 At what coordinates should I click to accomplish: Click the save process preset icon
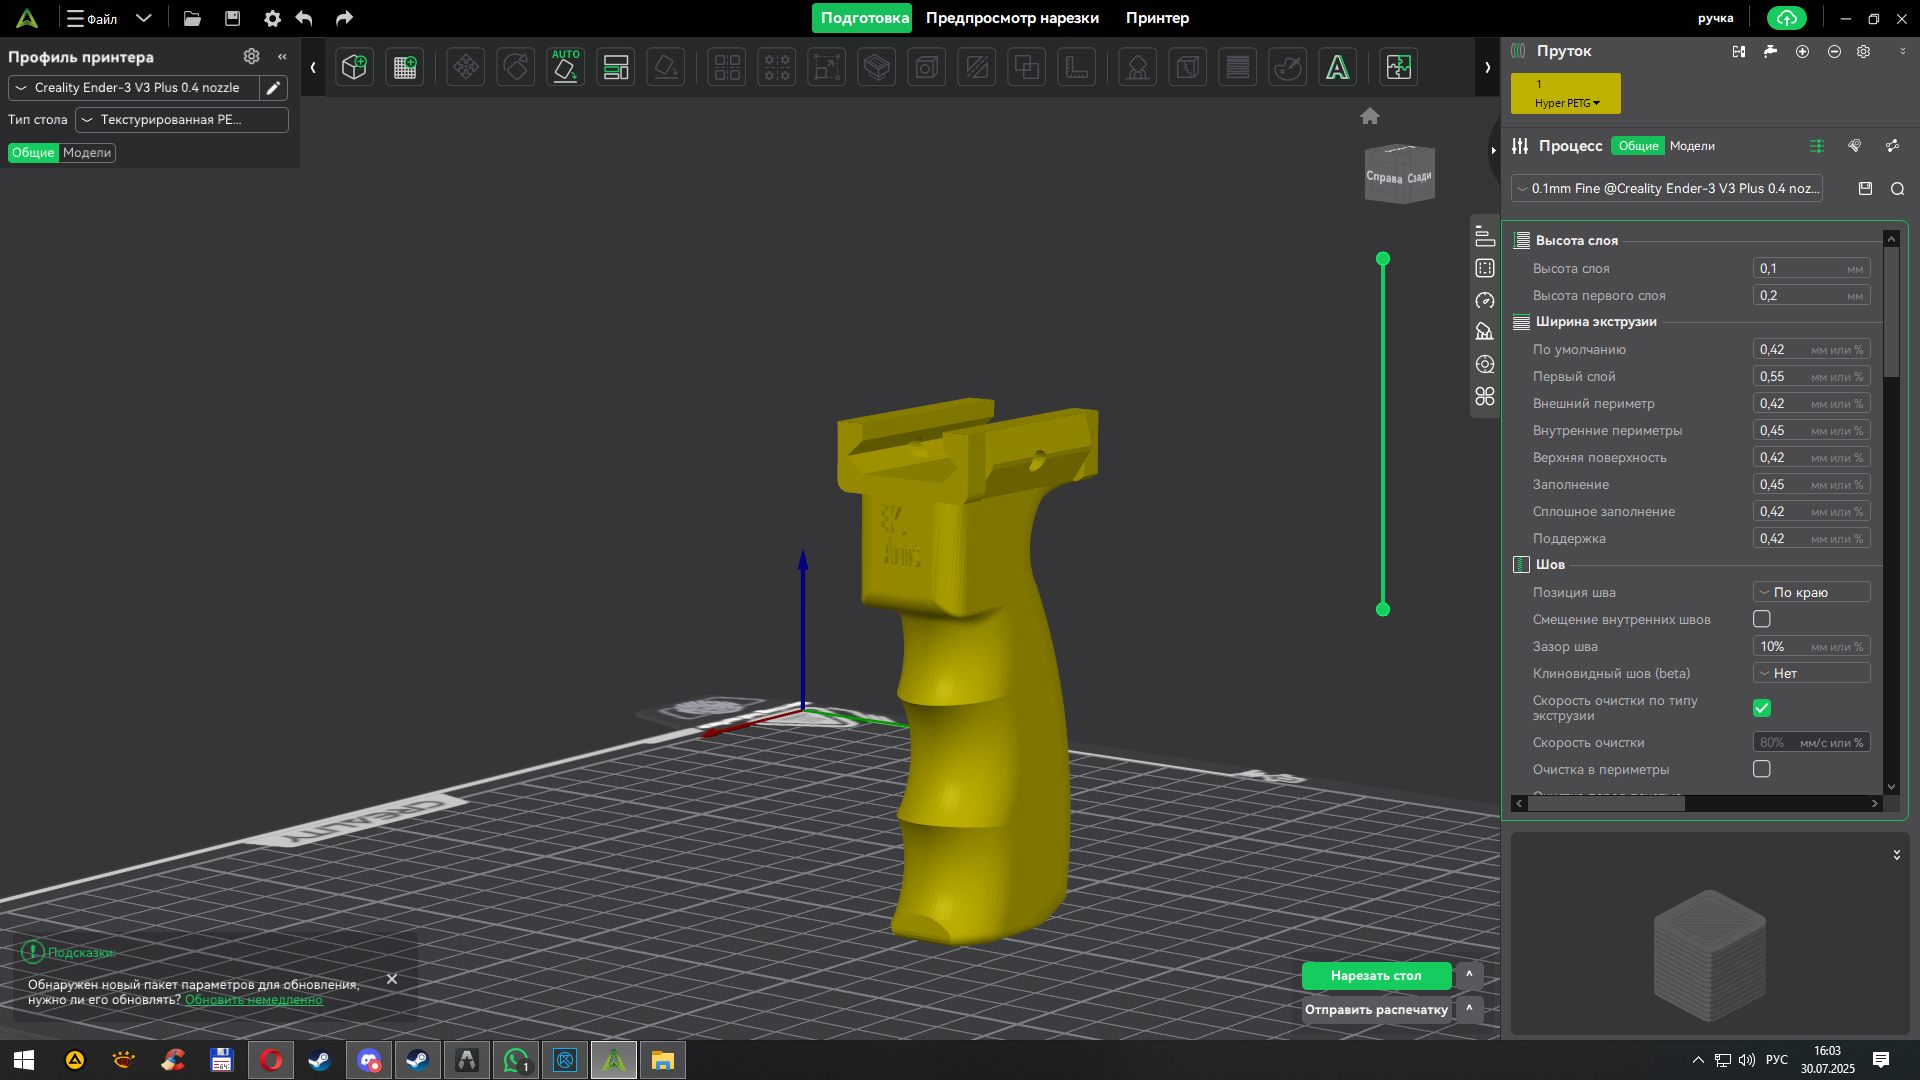pyautogui.click(x=1865, y=189)
